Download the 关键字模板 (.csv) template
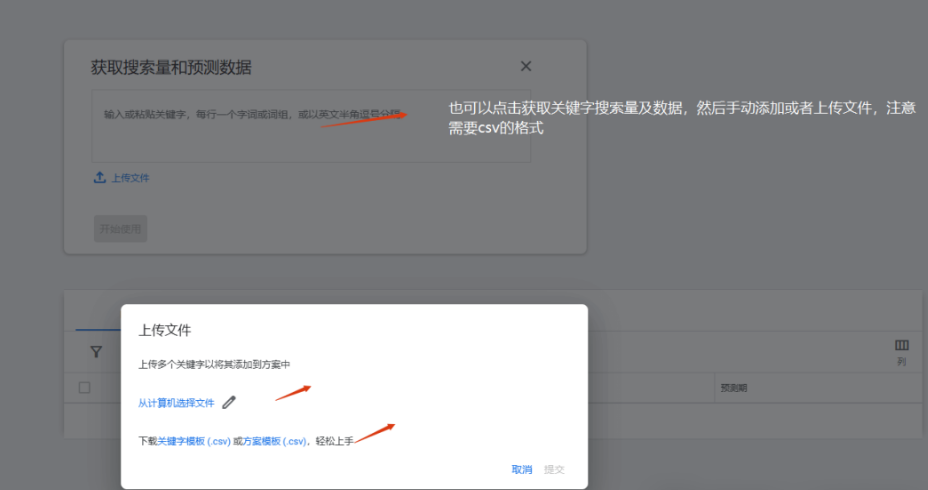 pyautogui.click(x=194, y=441)
